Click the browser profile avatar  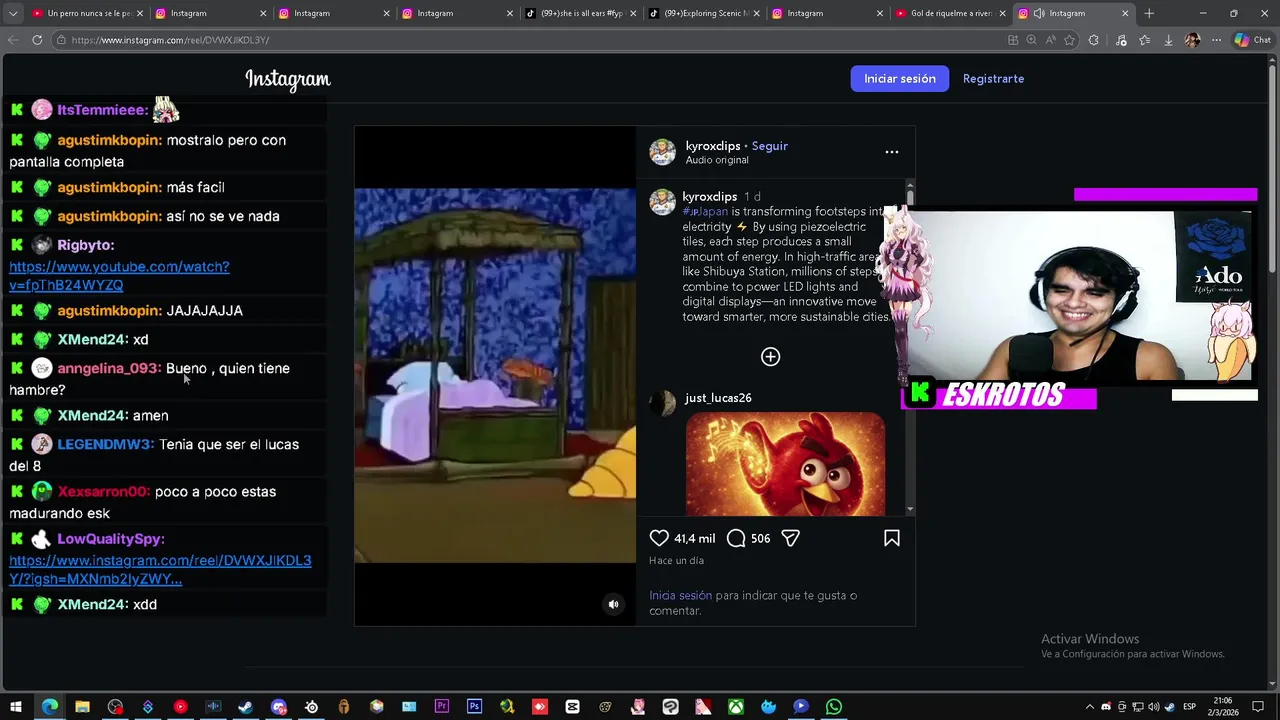click(1192, 40)
